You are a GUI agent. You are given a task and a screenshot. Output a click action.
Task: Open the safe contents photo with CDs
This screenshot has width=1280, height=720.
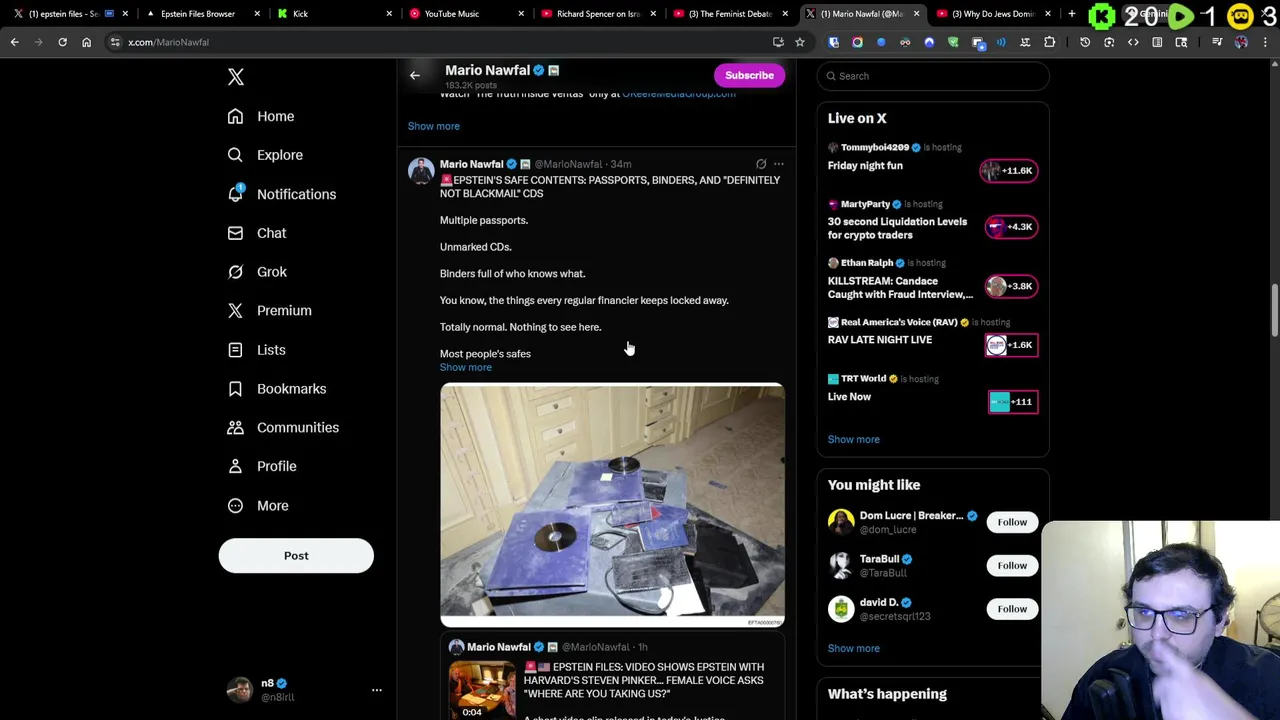pos(612,505)
